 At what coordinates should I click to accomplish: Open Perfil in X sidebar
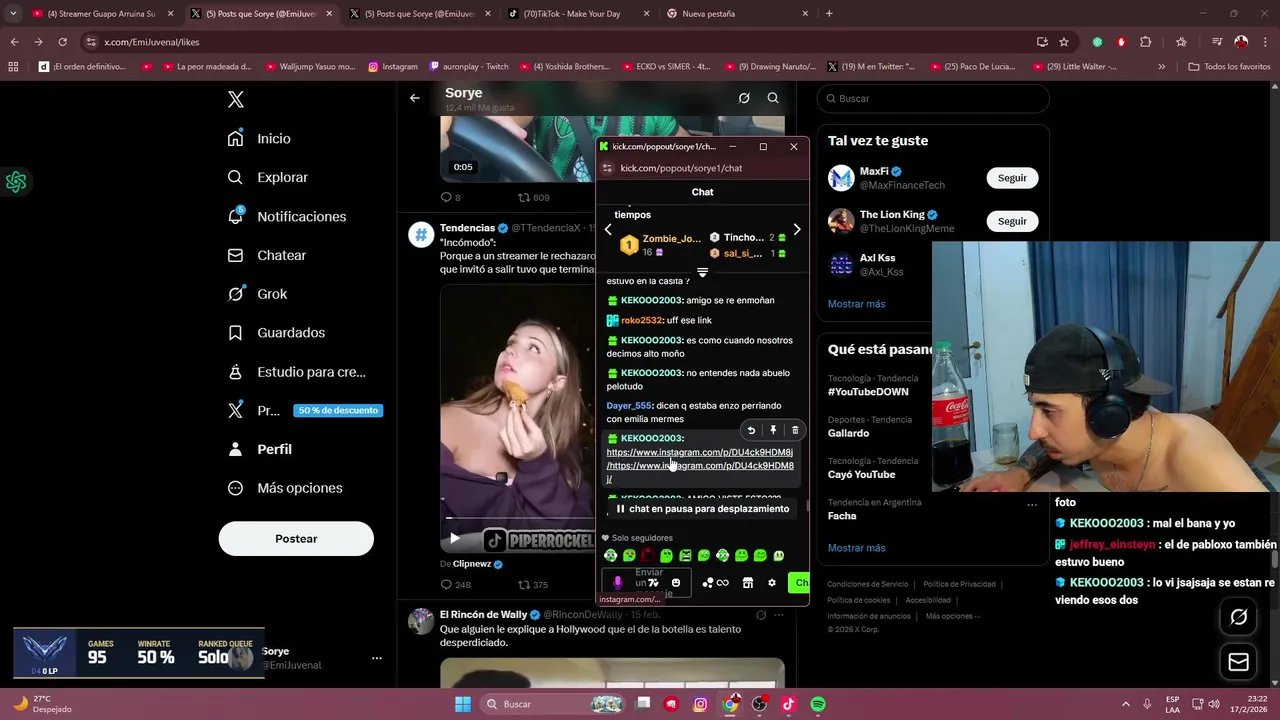click(x=259, y=449)
